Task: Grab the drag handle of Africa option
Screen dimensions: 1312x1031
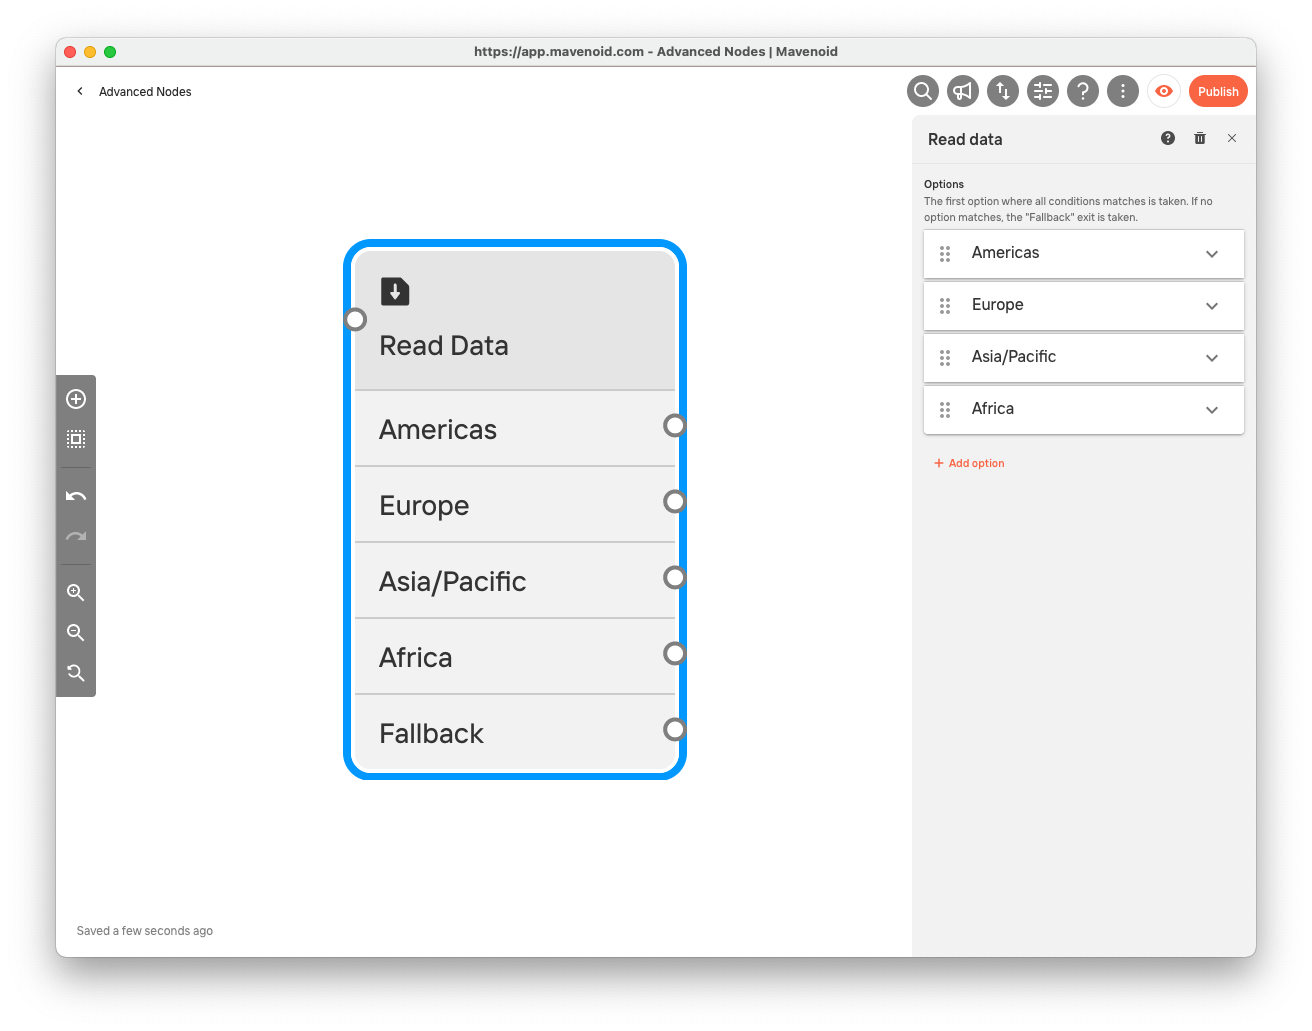Action: click(945, 410)
